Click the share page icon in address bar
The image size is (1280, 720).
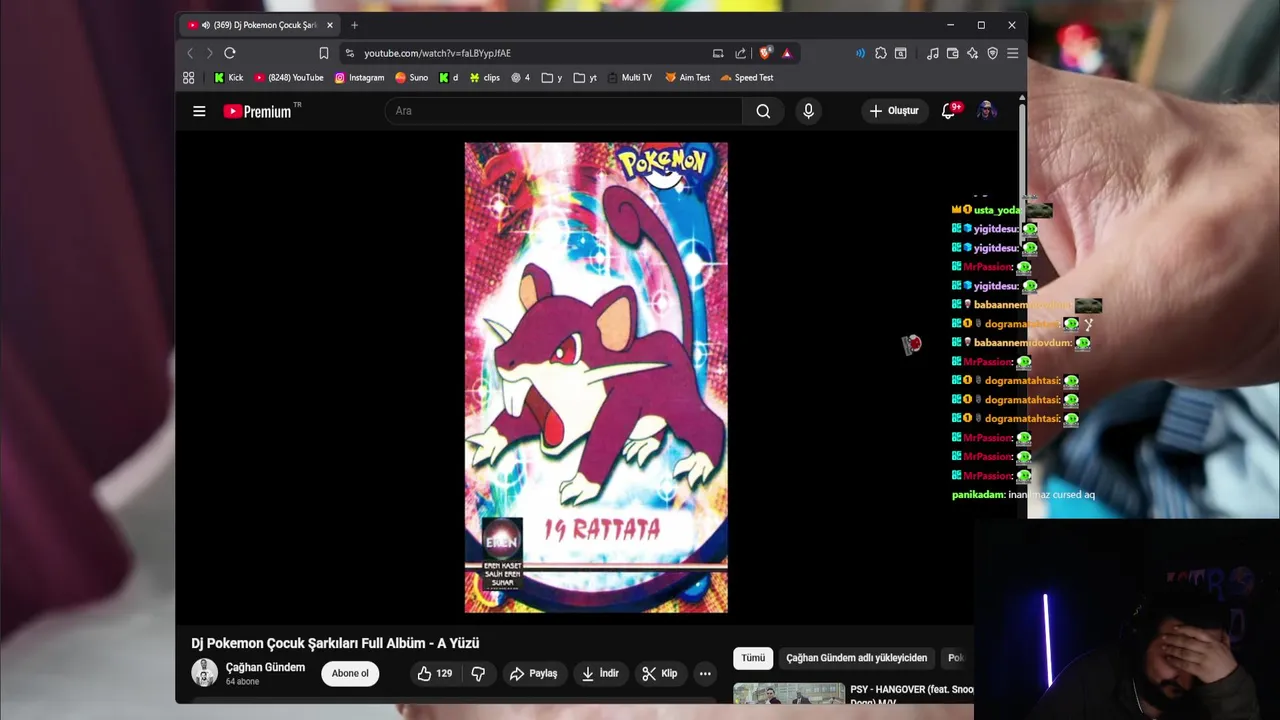pos(740,53)
